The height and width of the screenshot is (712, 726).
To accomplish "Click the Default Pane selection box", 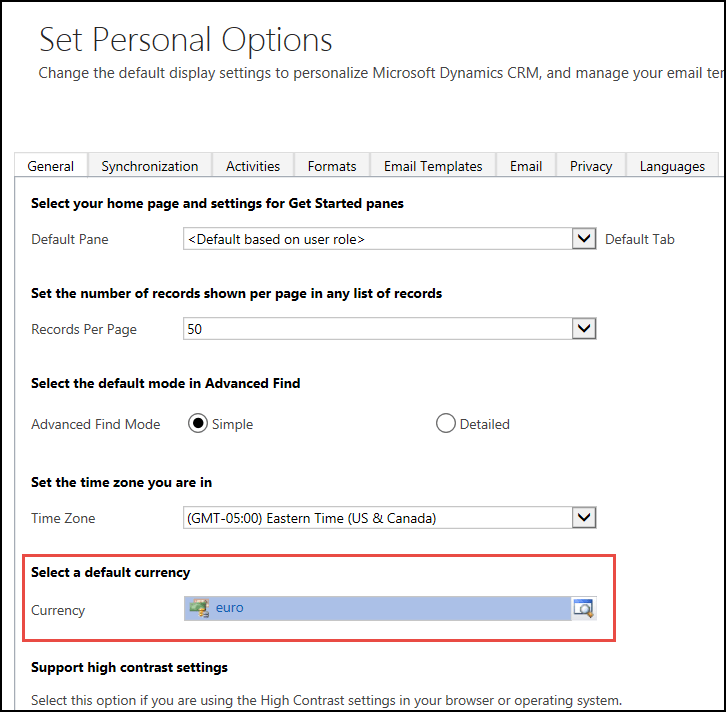I will click(376, 239).
